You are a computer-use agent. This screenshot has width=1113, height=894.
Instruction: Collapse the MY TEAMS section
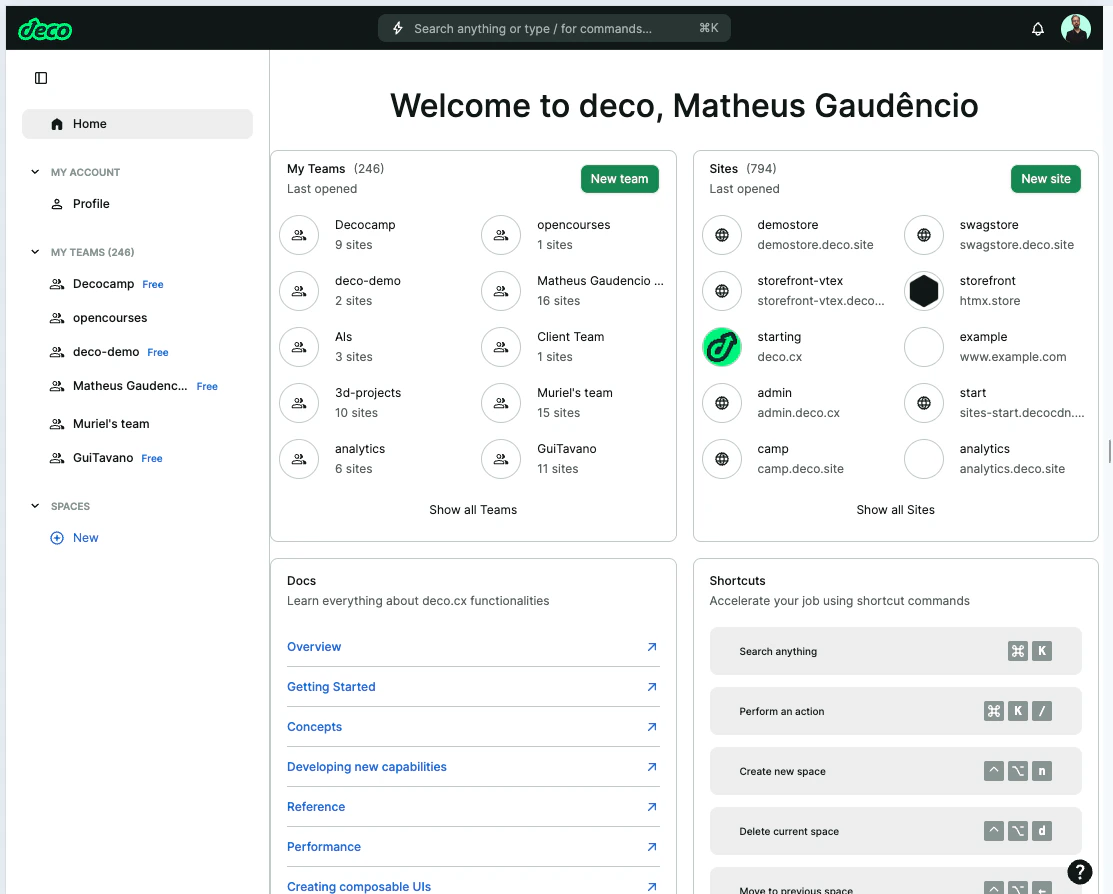35,252
